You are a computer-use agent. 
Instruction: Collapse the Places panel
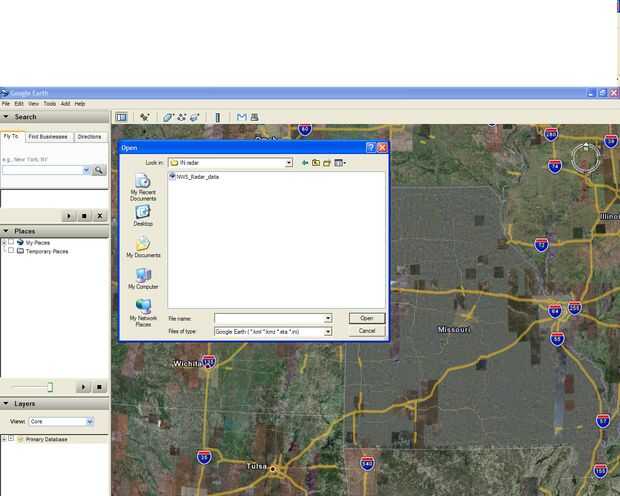click(x=6, y=231)
